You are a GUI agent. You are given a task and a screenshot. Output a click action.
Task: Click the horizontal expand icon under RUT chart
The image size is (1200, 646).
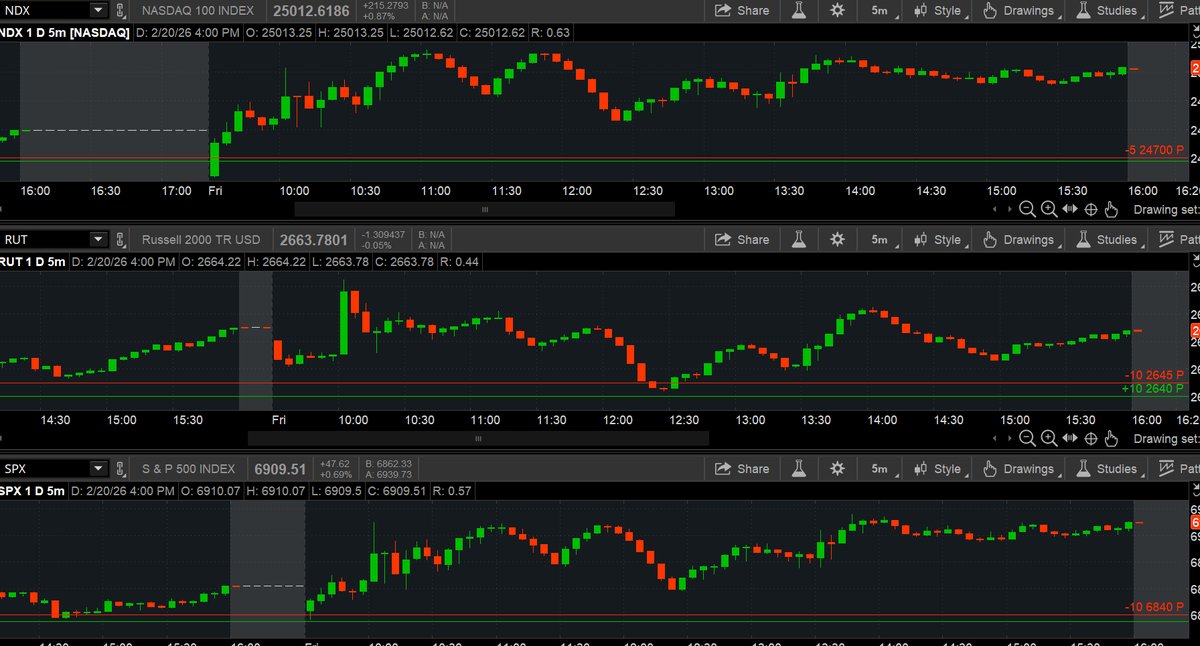click(1070, 438)
